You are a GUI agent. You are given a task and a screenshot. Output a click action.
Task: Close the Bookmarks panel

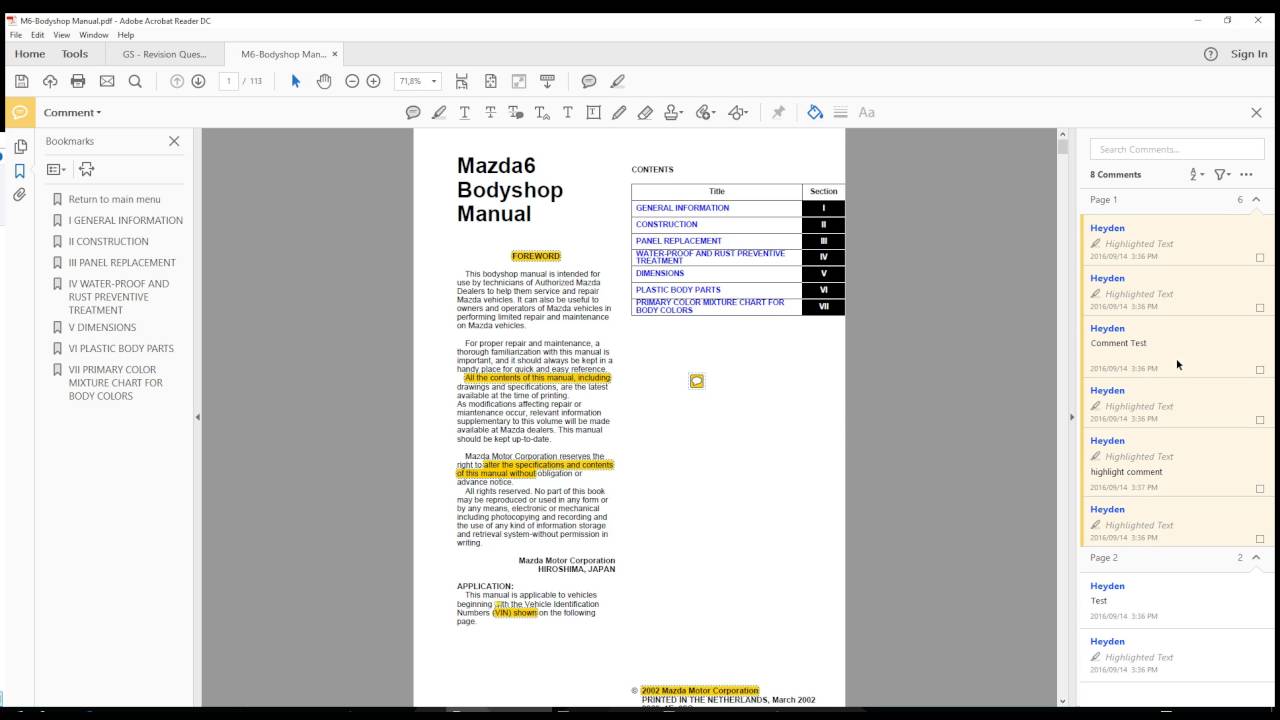174,141
